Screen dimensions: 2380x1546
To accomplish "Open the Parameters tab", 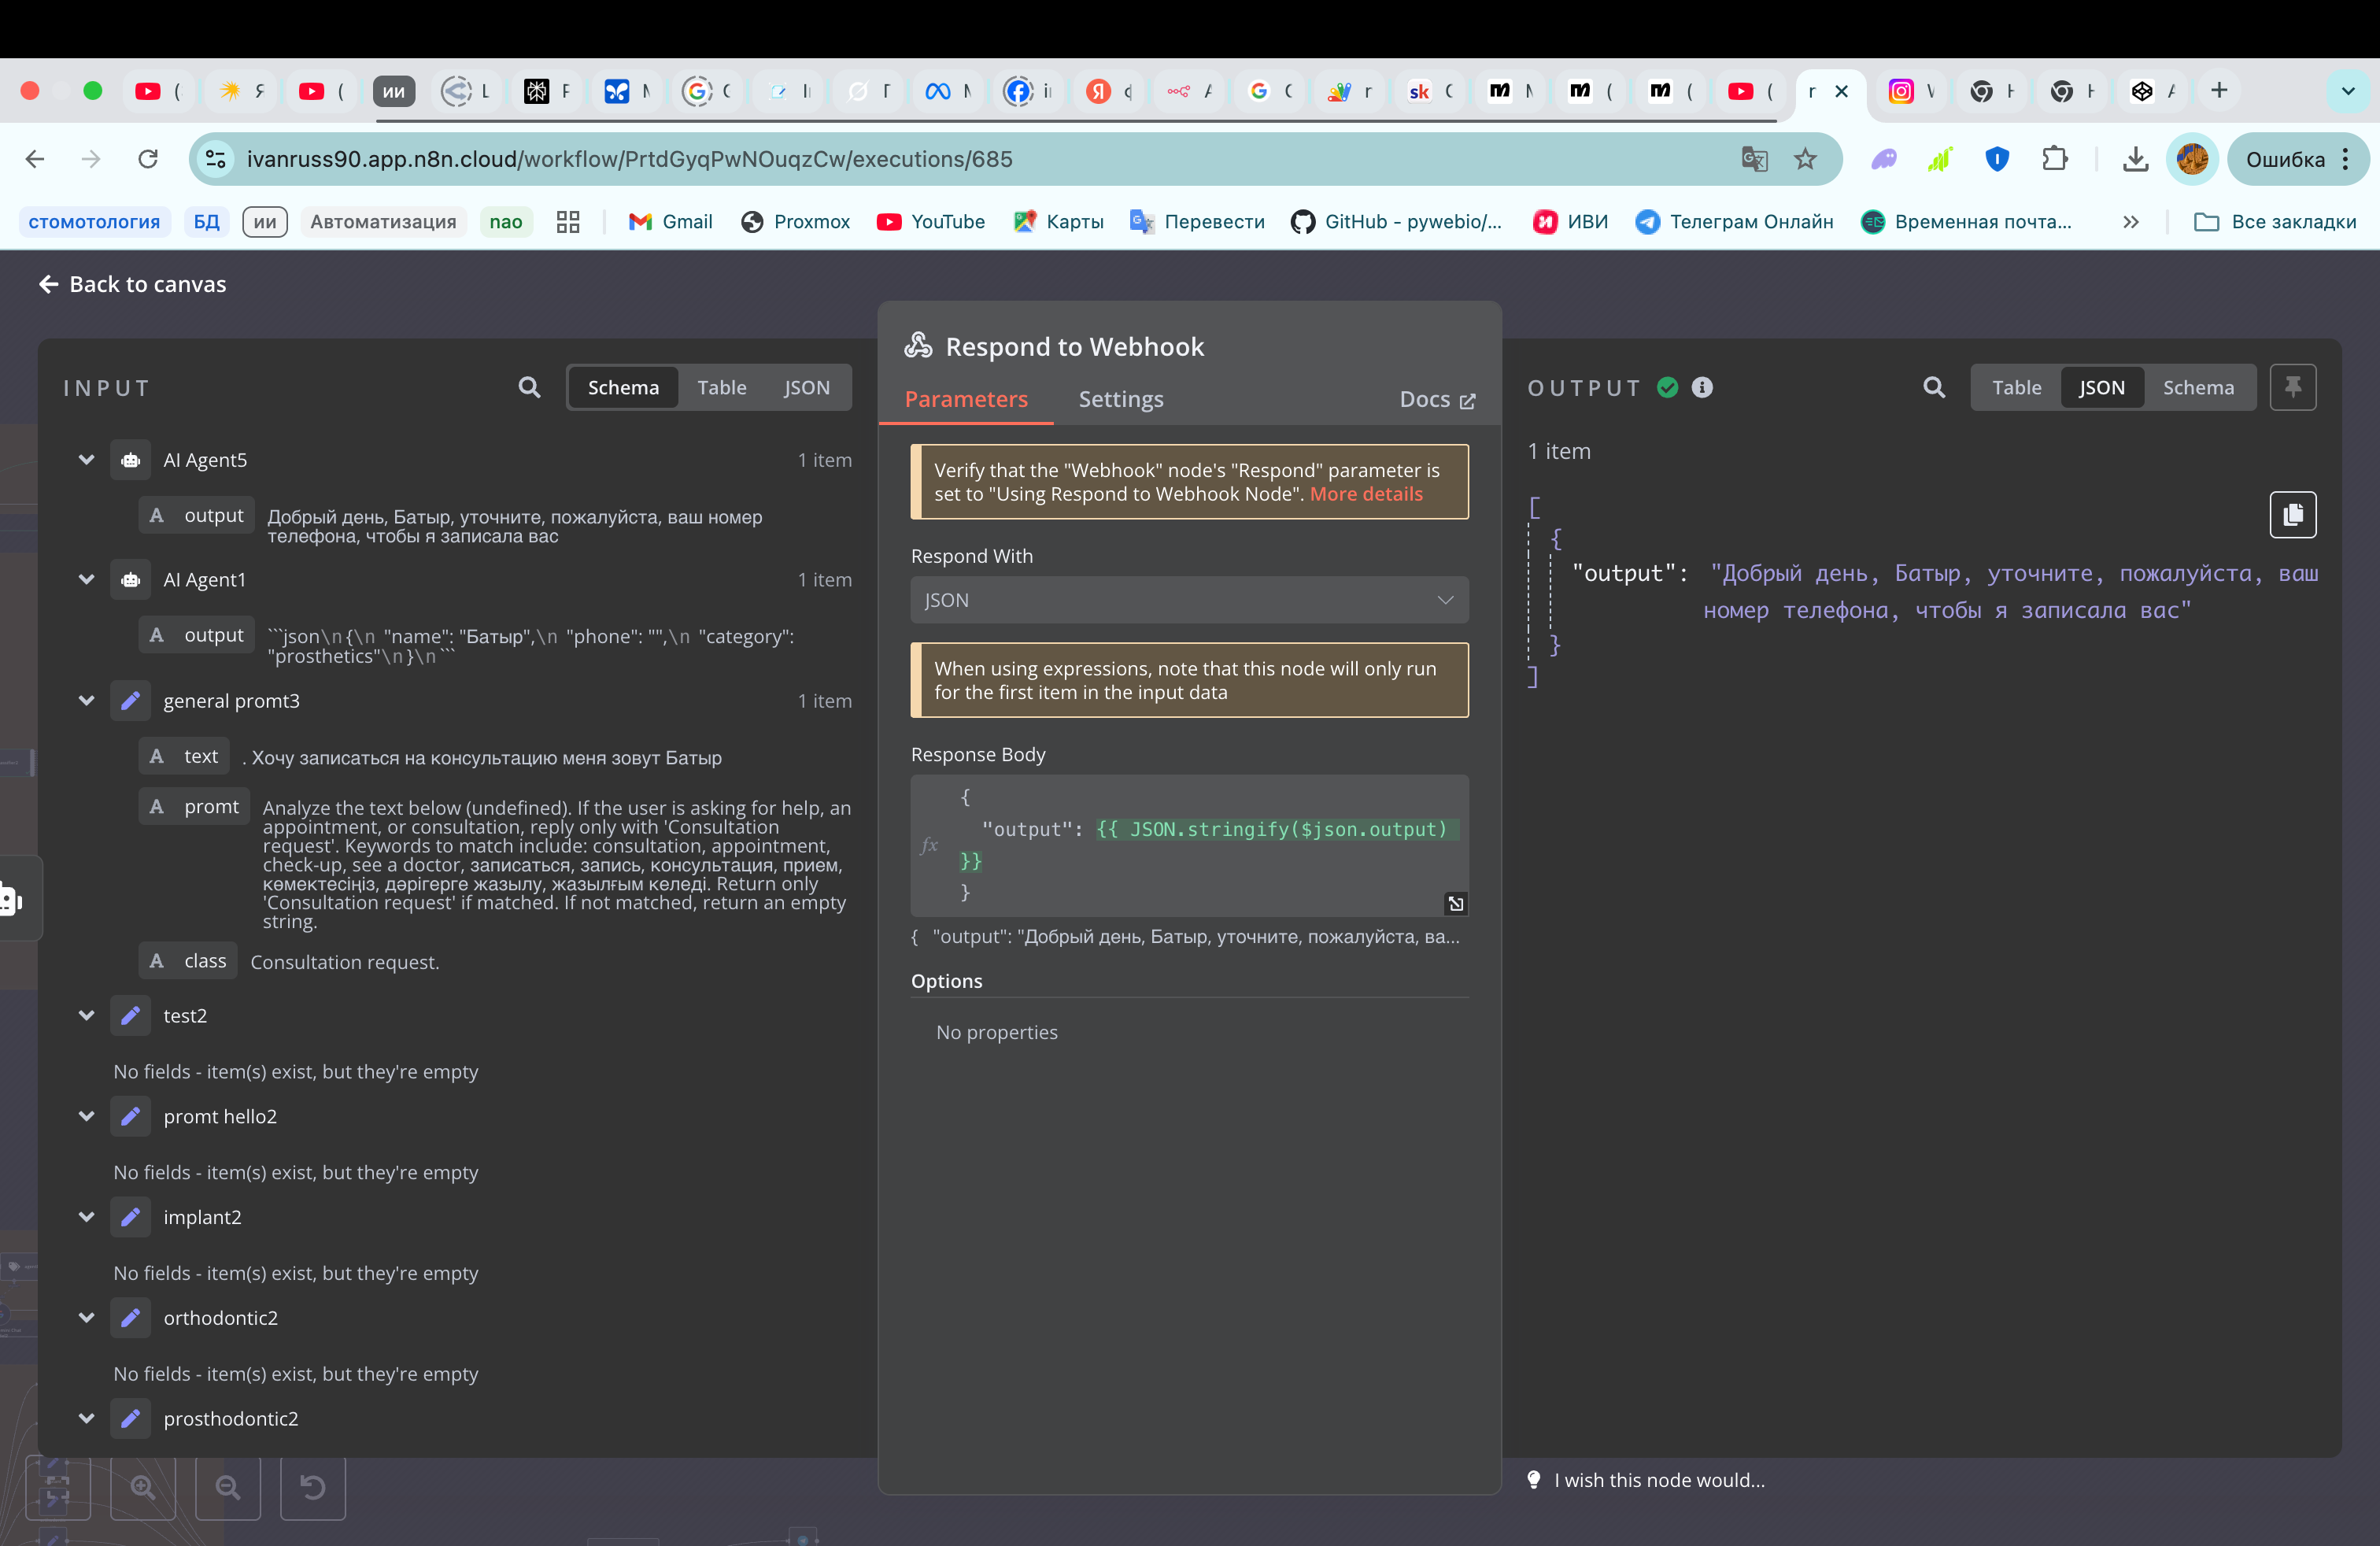I will coord(966,399).
